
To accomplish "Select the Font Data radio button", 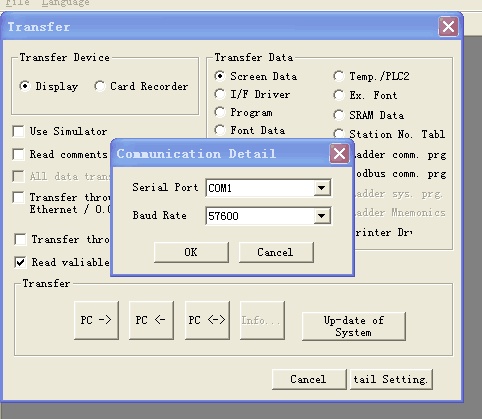I will pyautogui.click(x=220, y=130).
